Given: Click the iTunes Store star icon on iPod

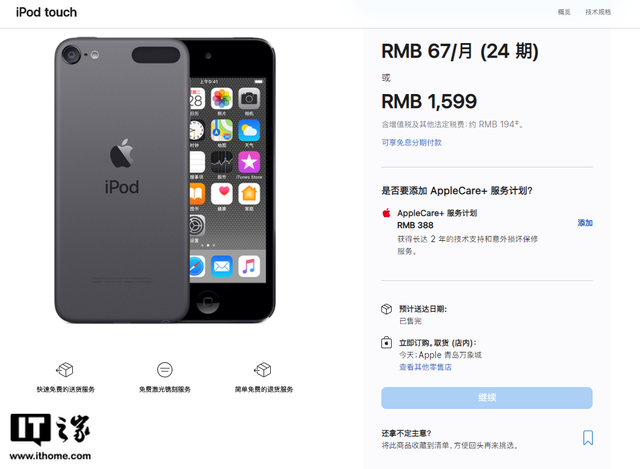Looking at the screenshot, I should tap(249, 162).
